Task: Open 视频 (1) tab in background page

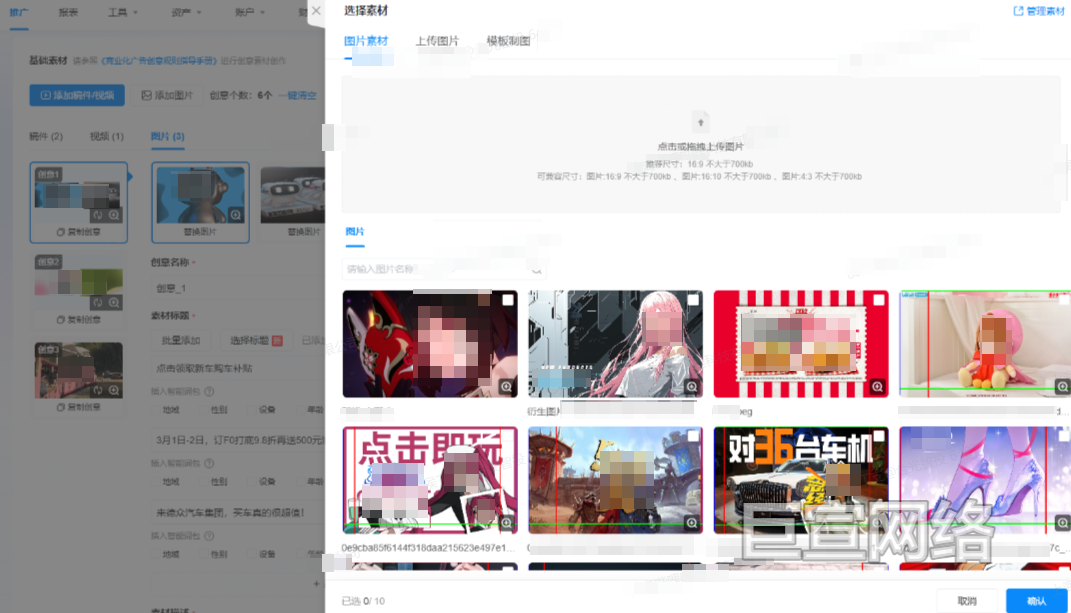Action: [x=107, y=137]
